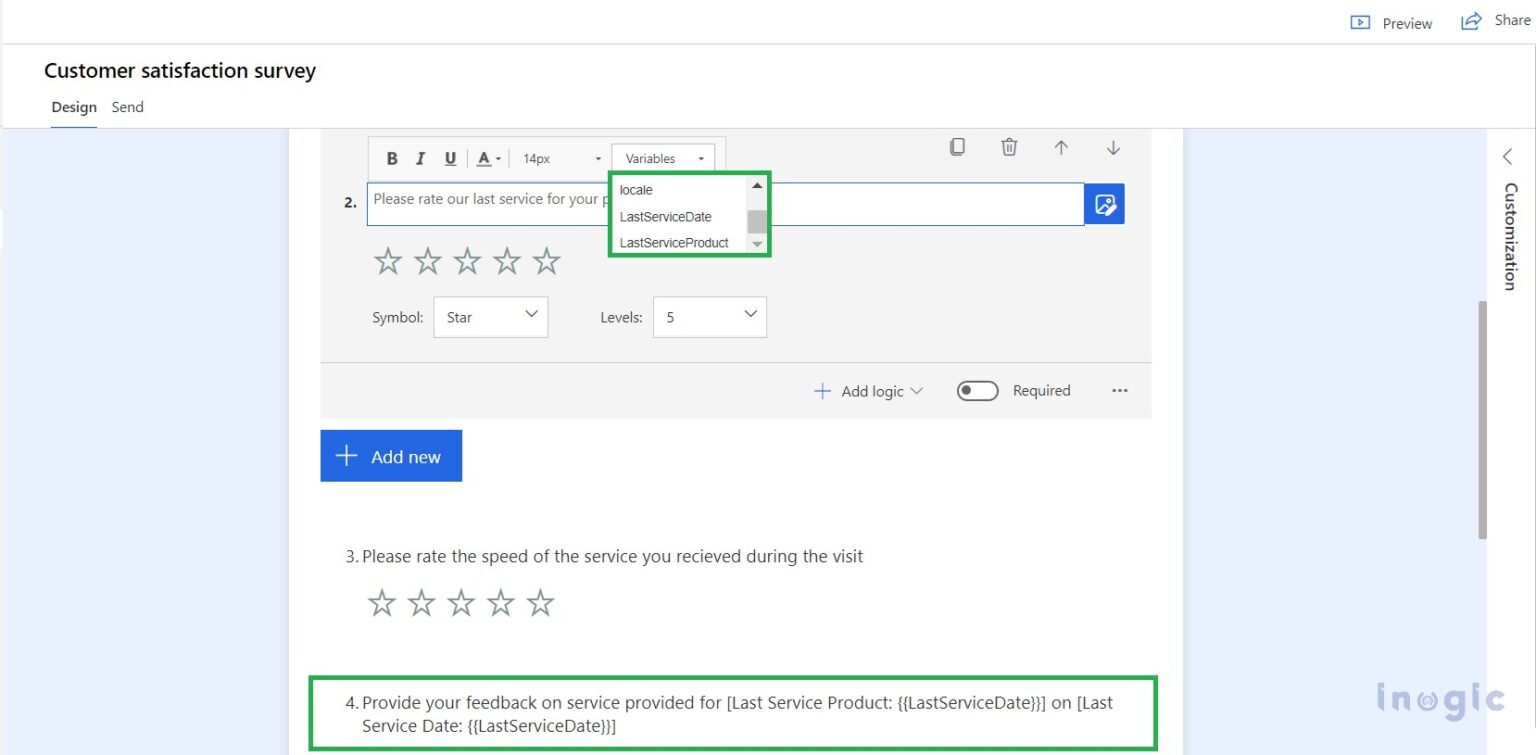Image resolution: width=1536 pixels, height=755 pixels.
Task: Toggle bold formatting in the question toolbar
Action: pos(392,158)
